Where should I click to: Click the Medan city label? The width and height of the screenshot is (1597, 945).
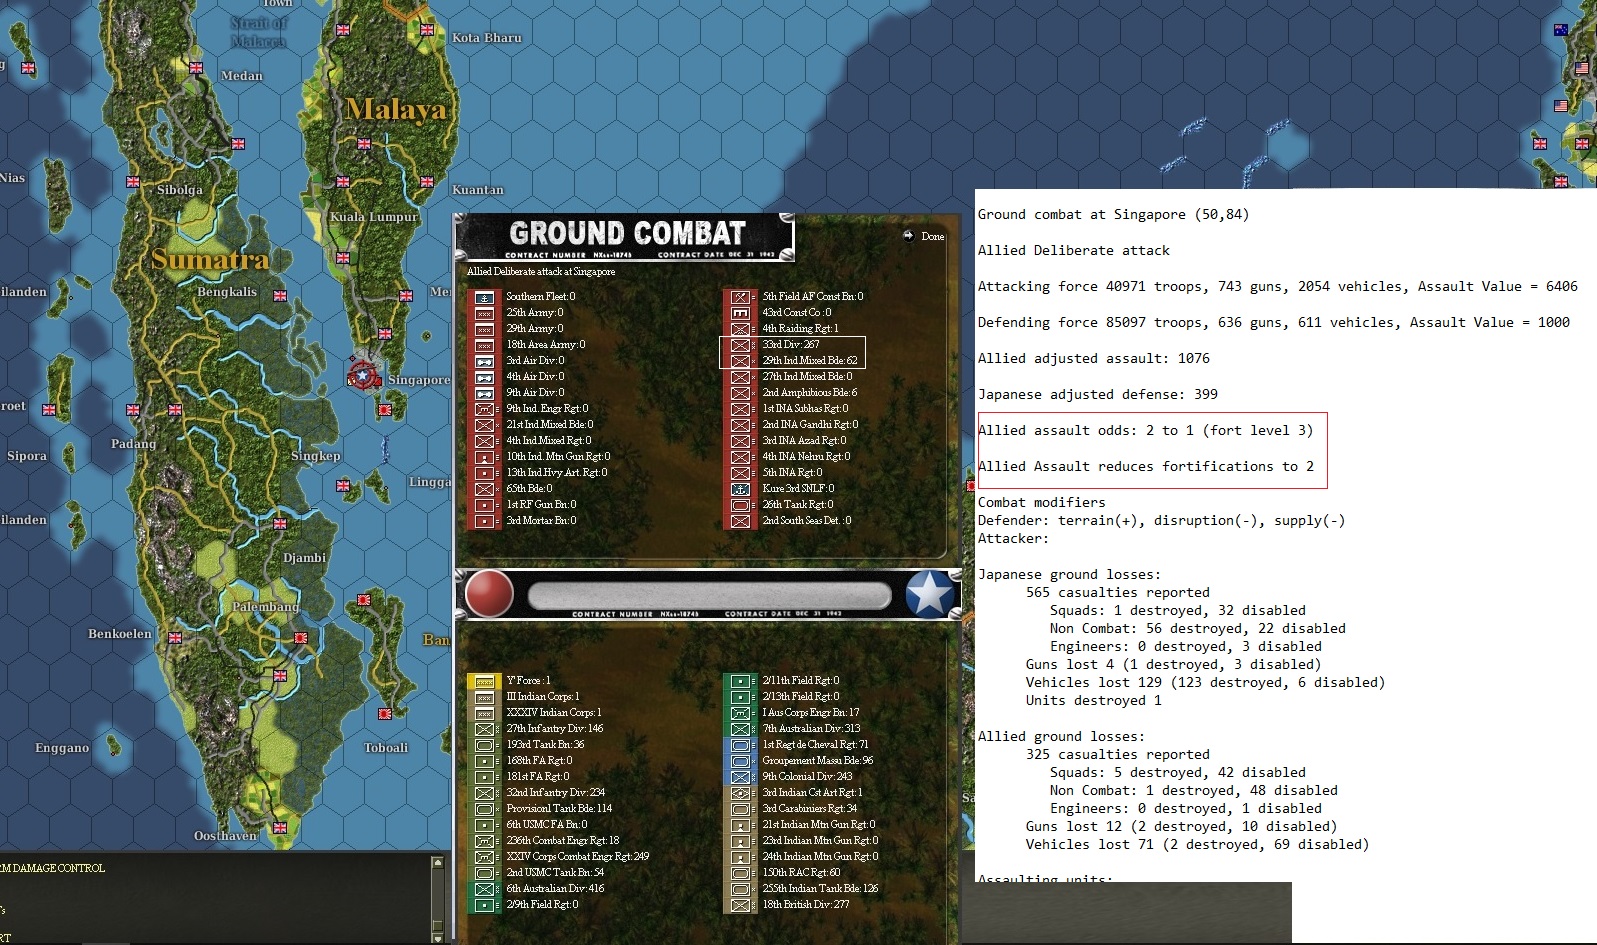click(242, 76)
